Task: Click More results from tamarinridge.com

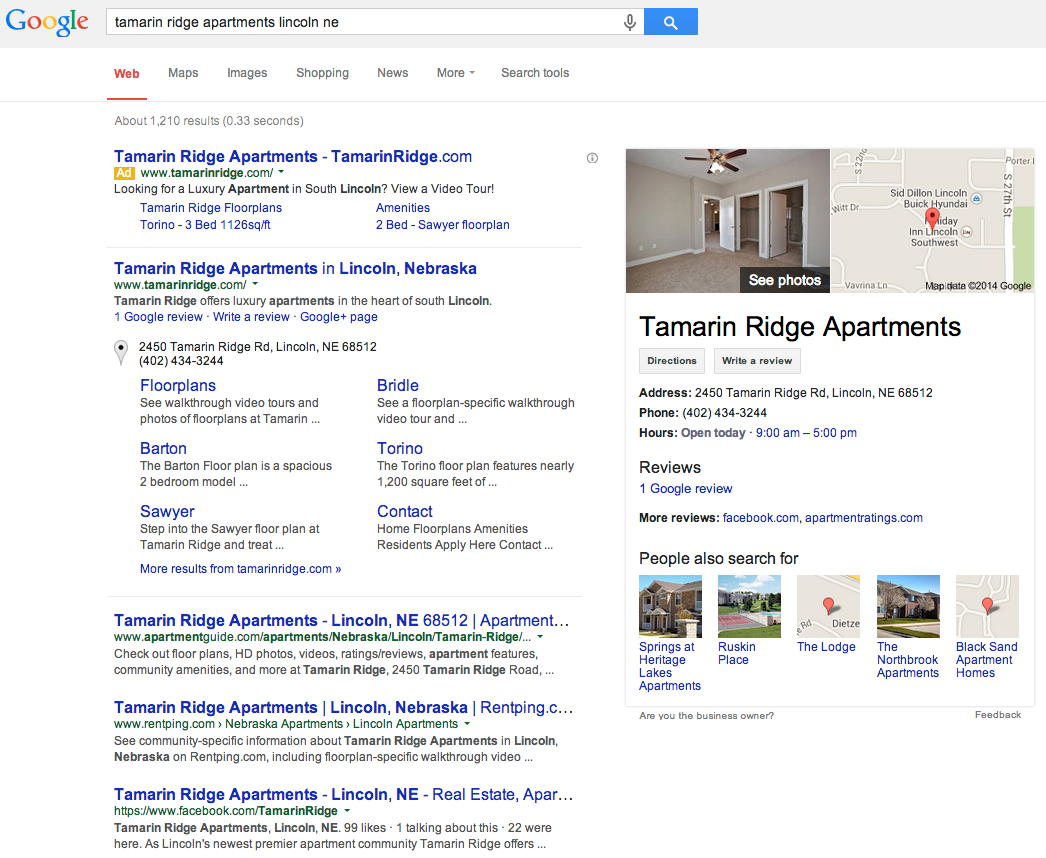Action: point(240,569)
